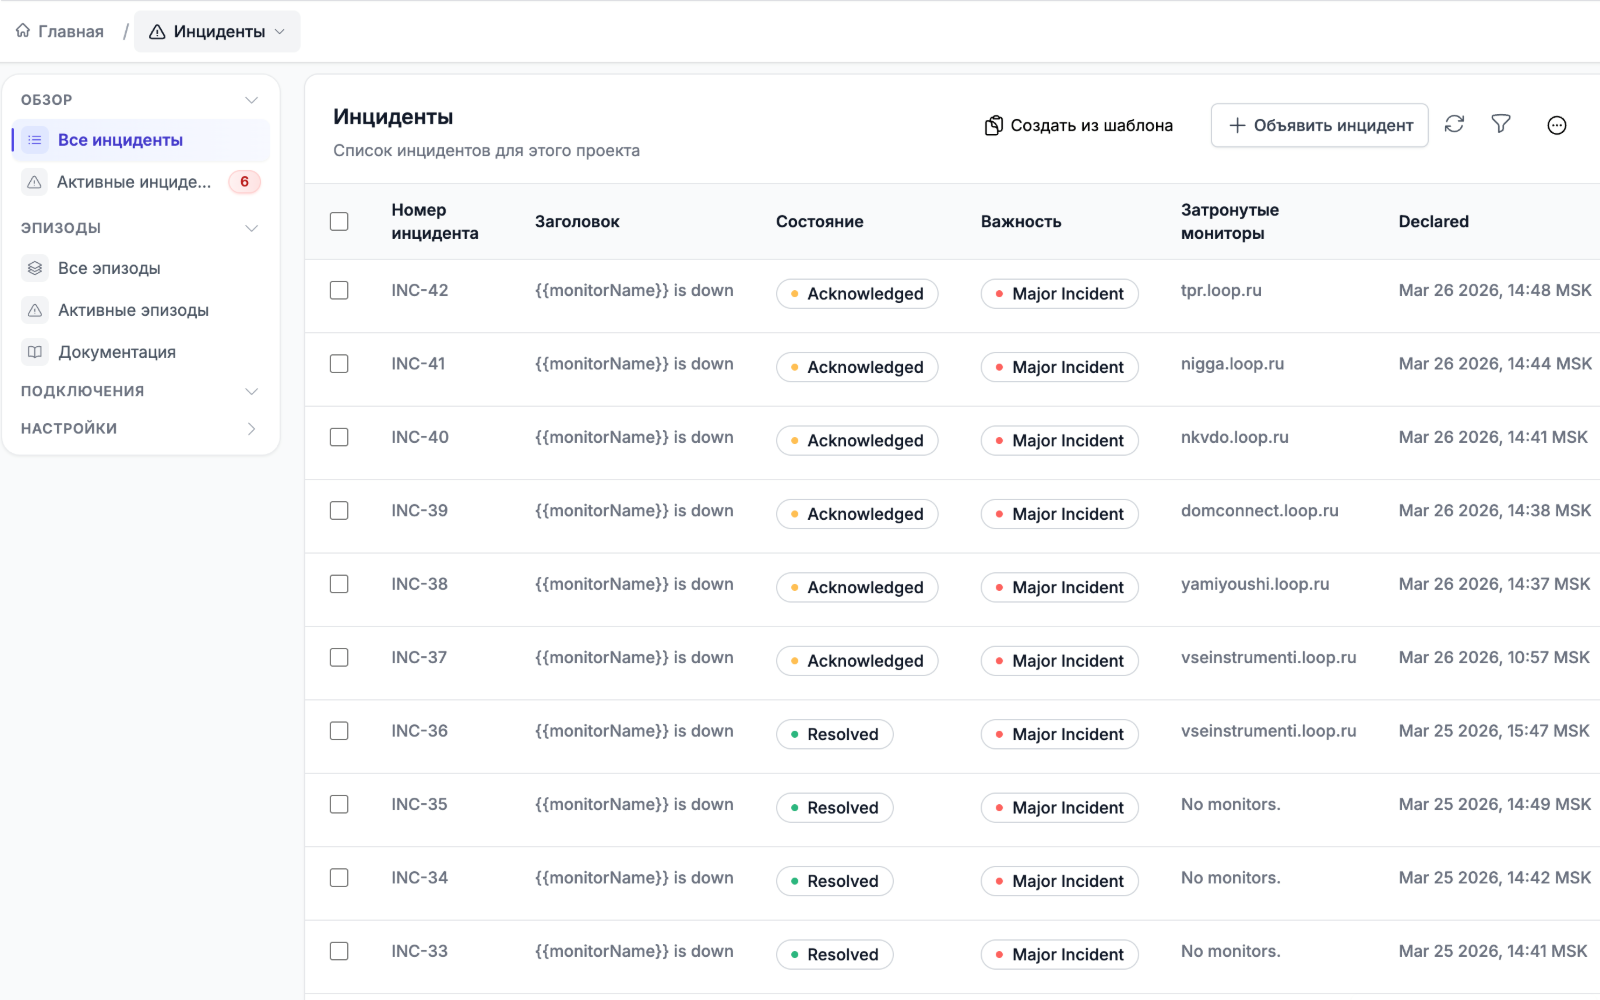Click Создать из шаблона button

tap(1078, 125)
